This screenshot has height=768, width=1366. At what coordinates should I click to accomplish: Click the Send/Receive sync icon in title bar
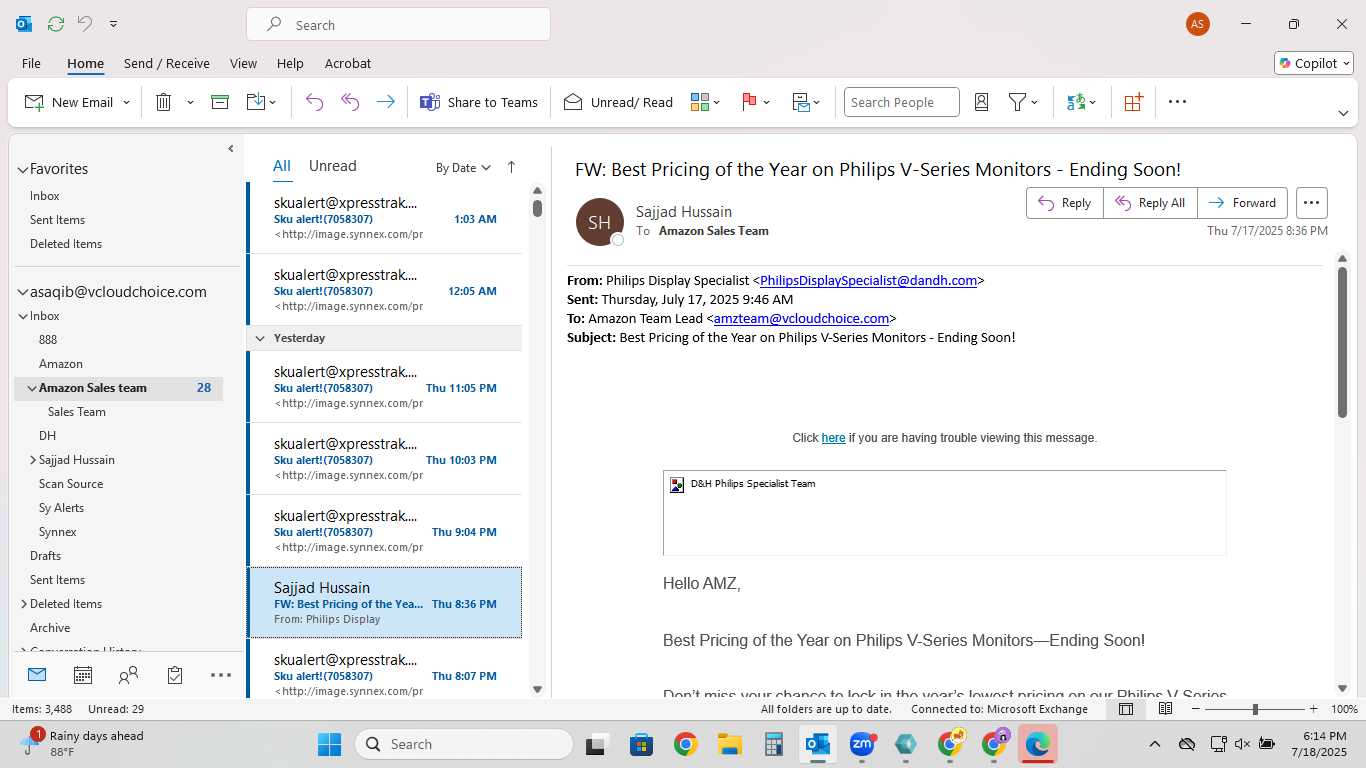tap(56, 24)
